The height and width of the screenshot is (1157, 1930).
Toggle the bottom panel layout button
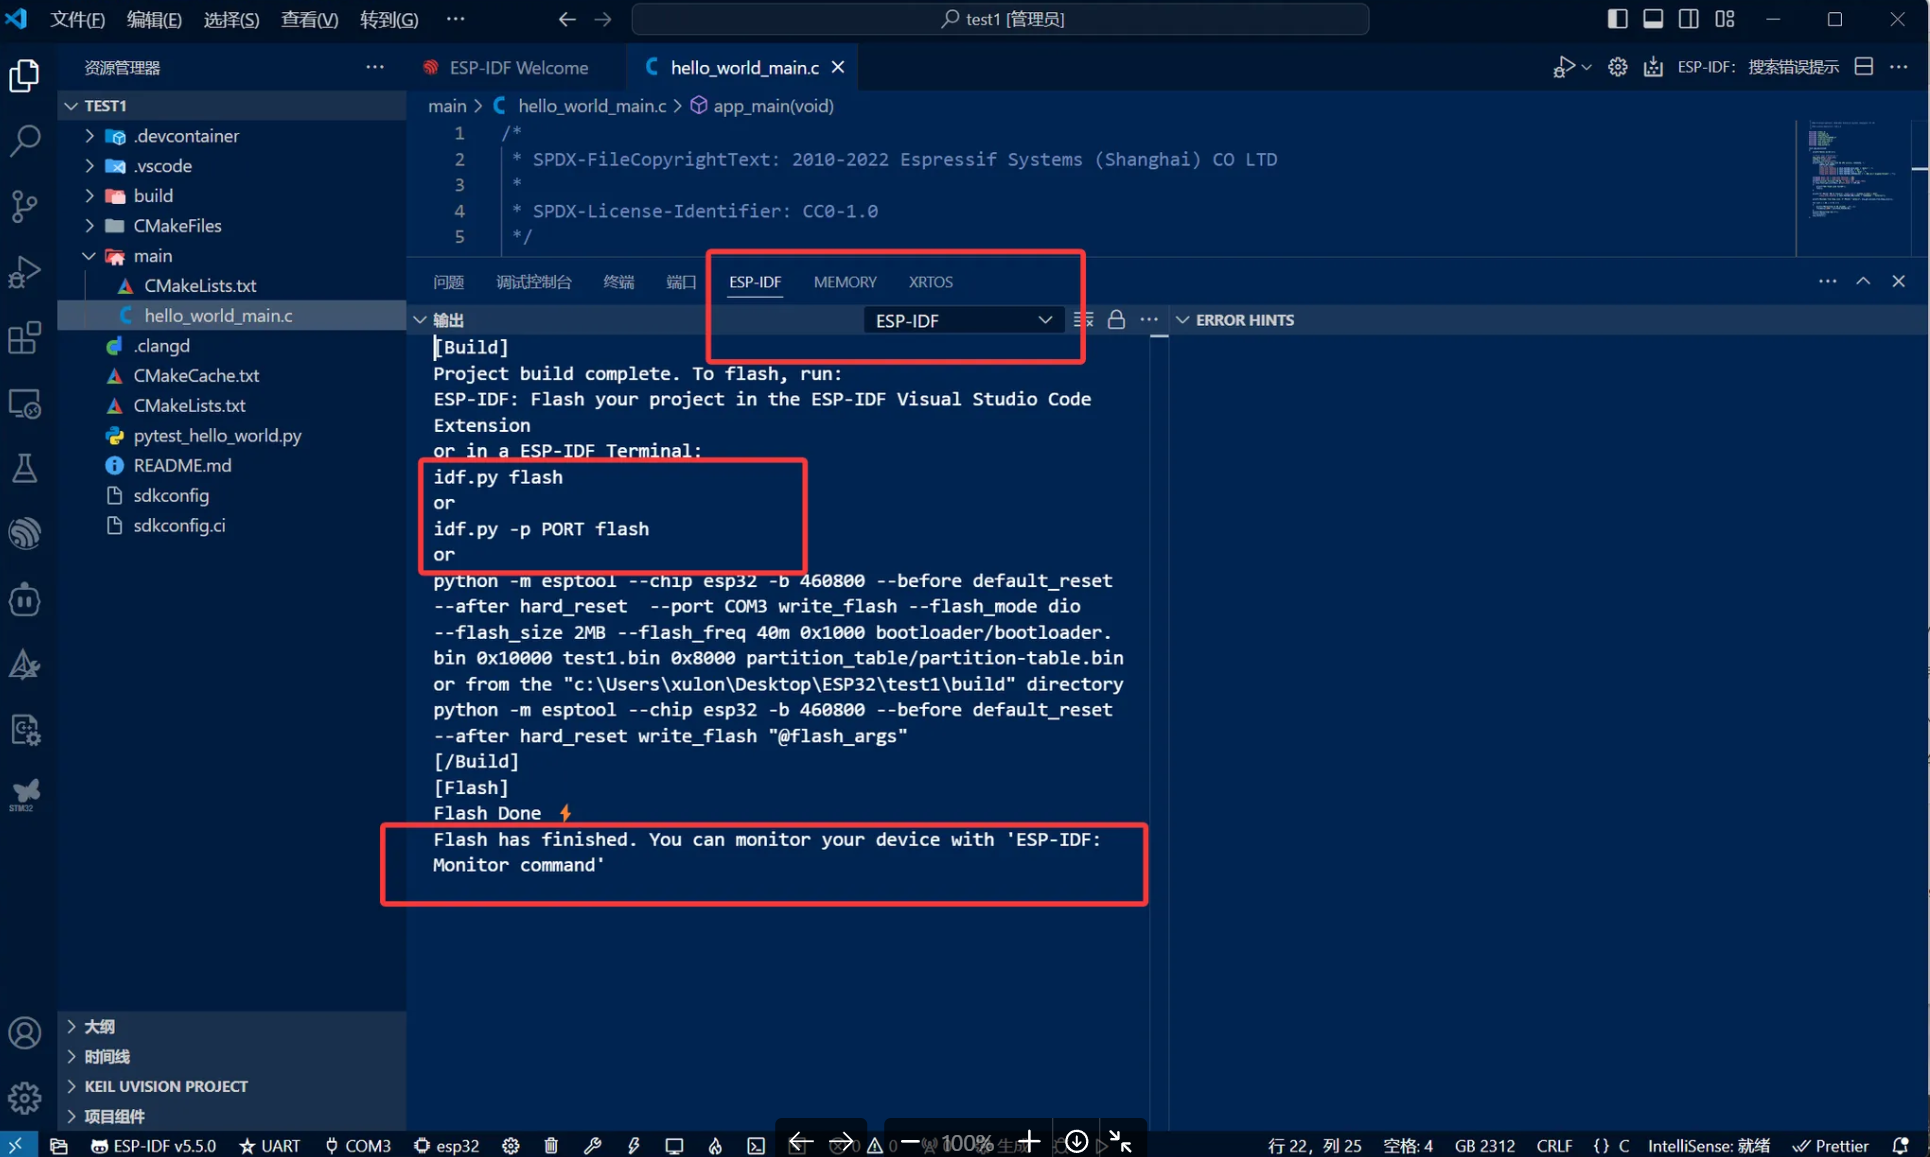coord(1653,19)
